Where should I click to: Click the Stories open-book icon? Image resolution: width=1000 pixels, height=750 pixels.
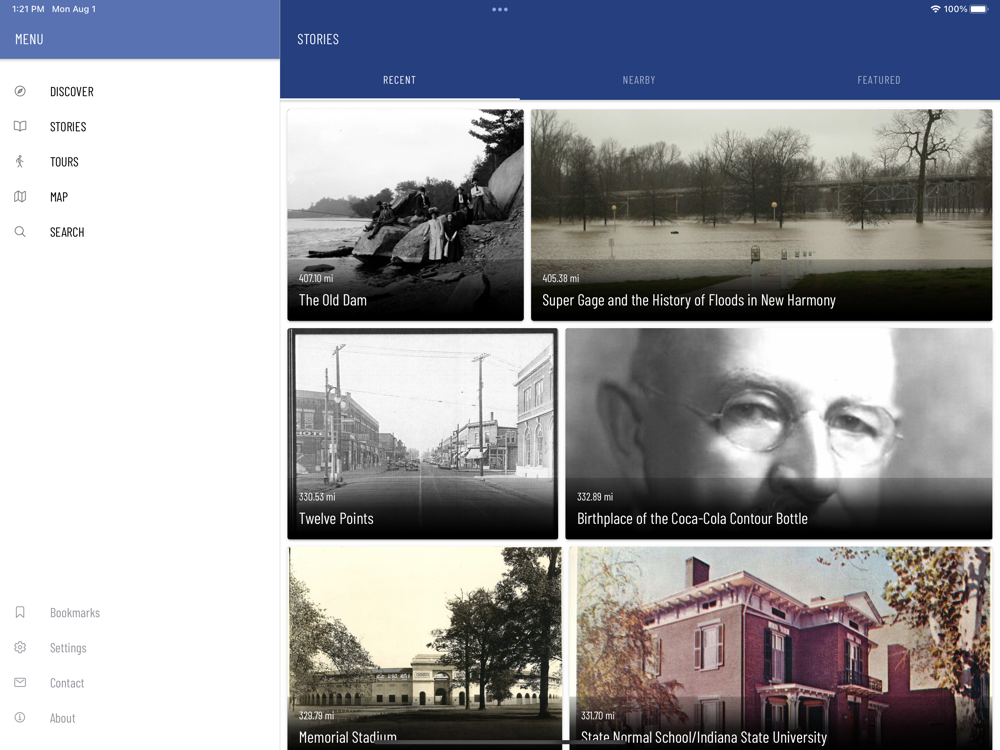click(20, 126)
